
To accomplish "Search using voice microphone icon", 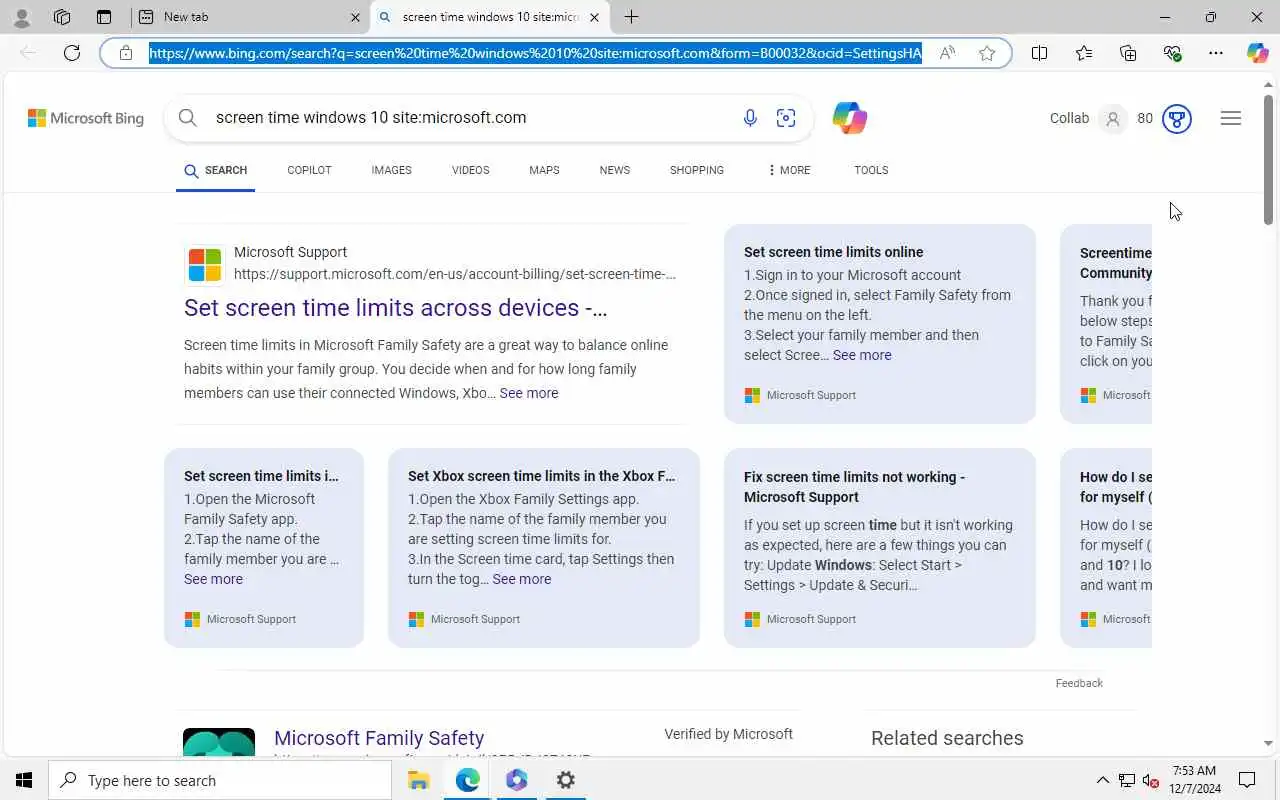I will coord(750,118).
